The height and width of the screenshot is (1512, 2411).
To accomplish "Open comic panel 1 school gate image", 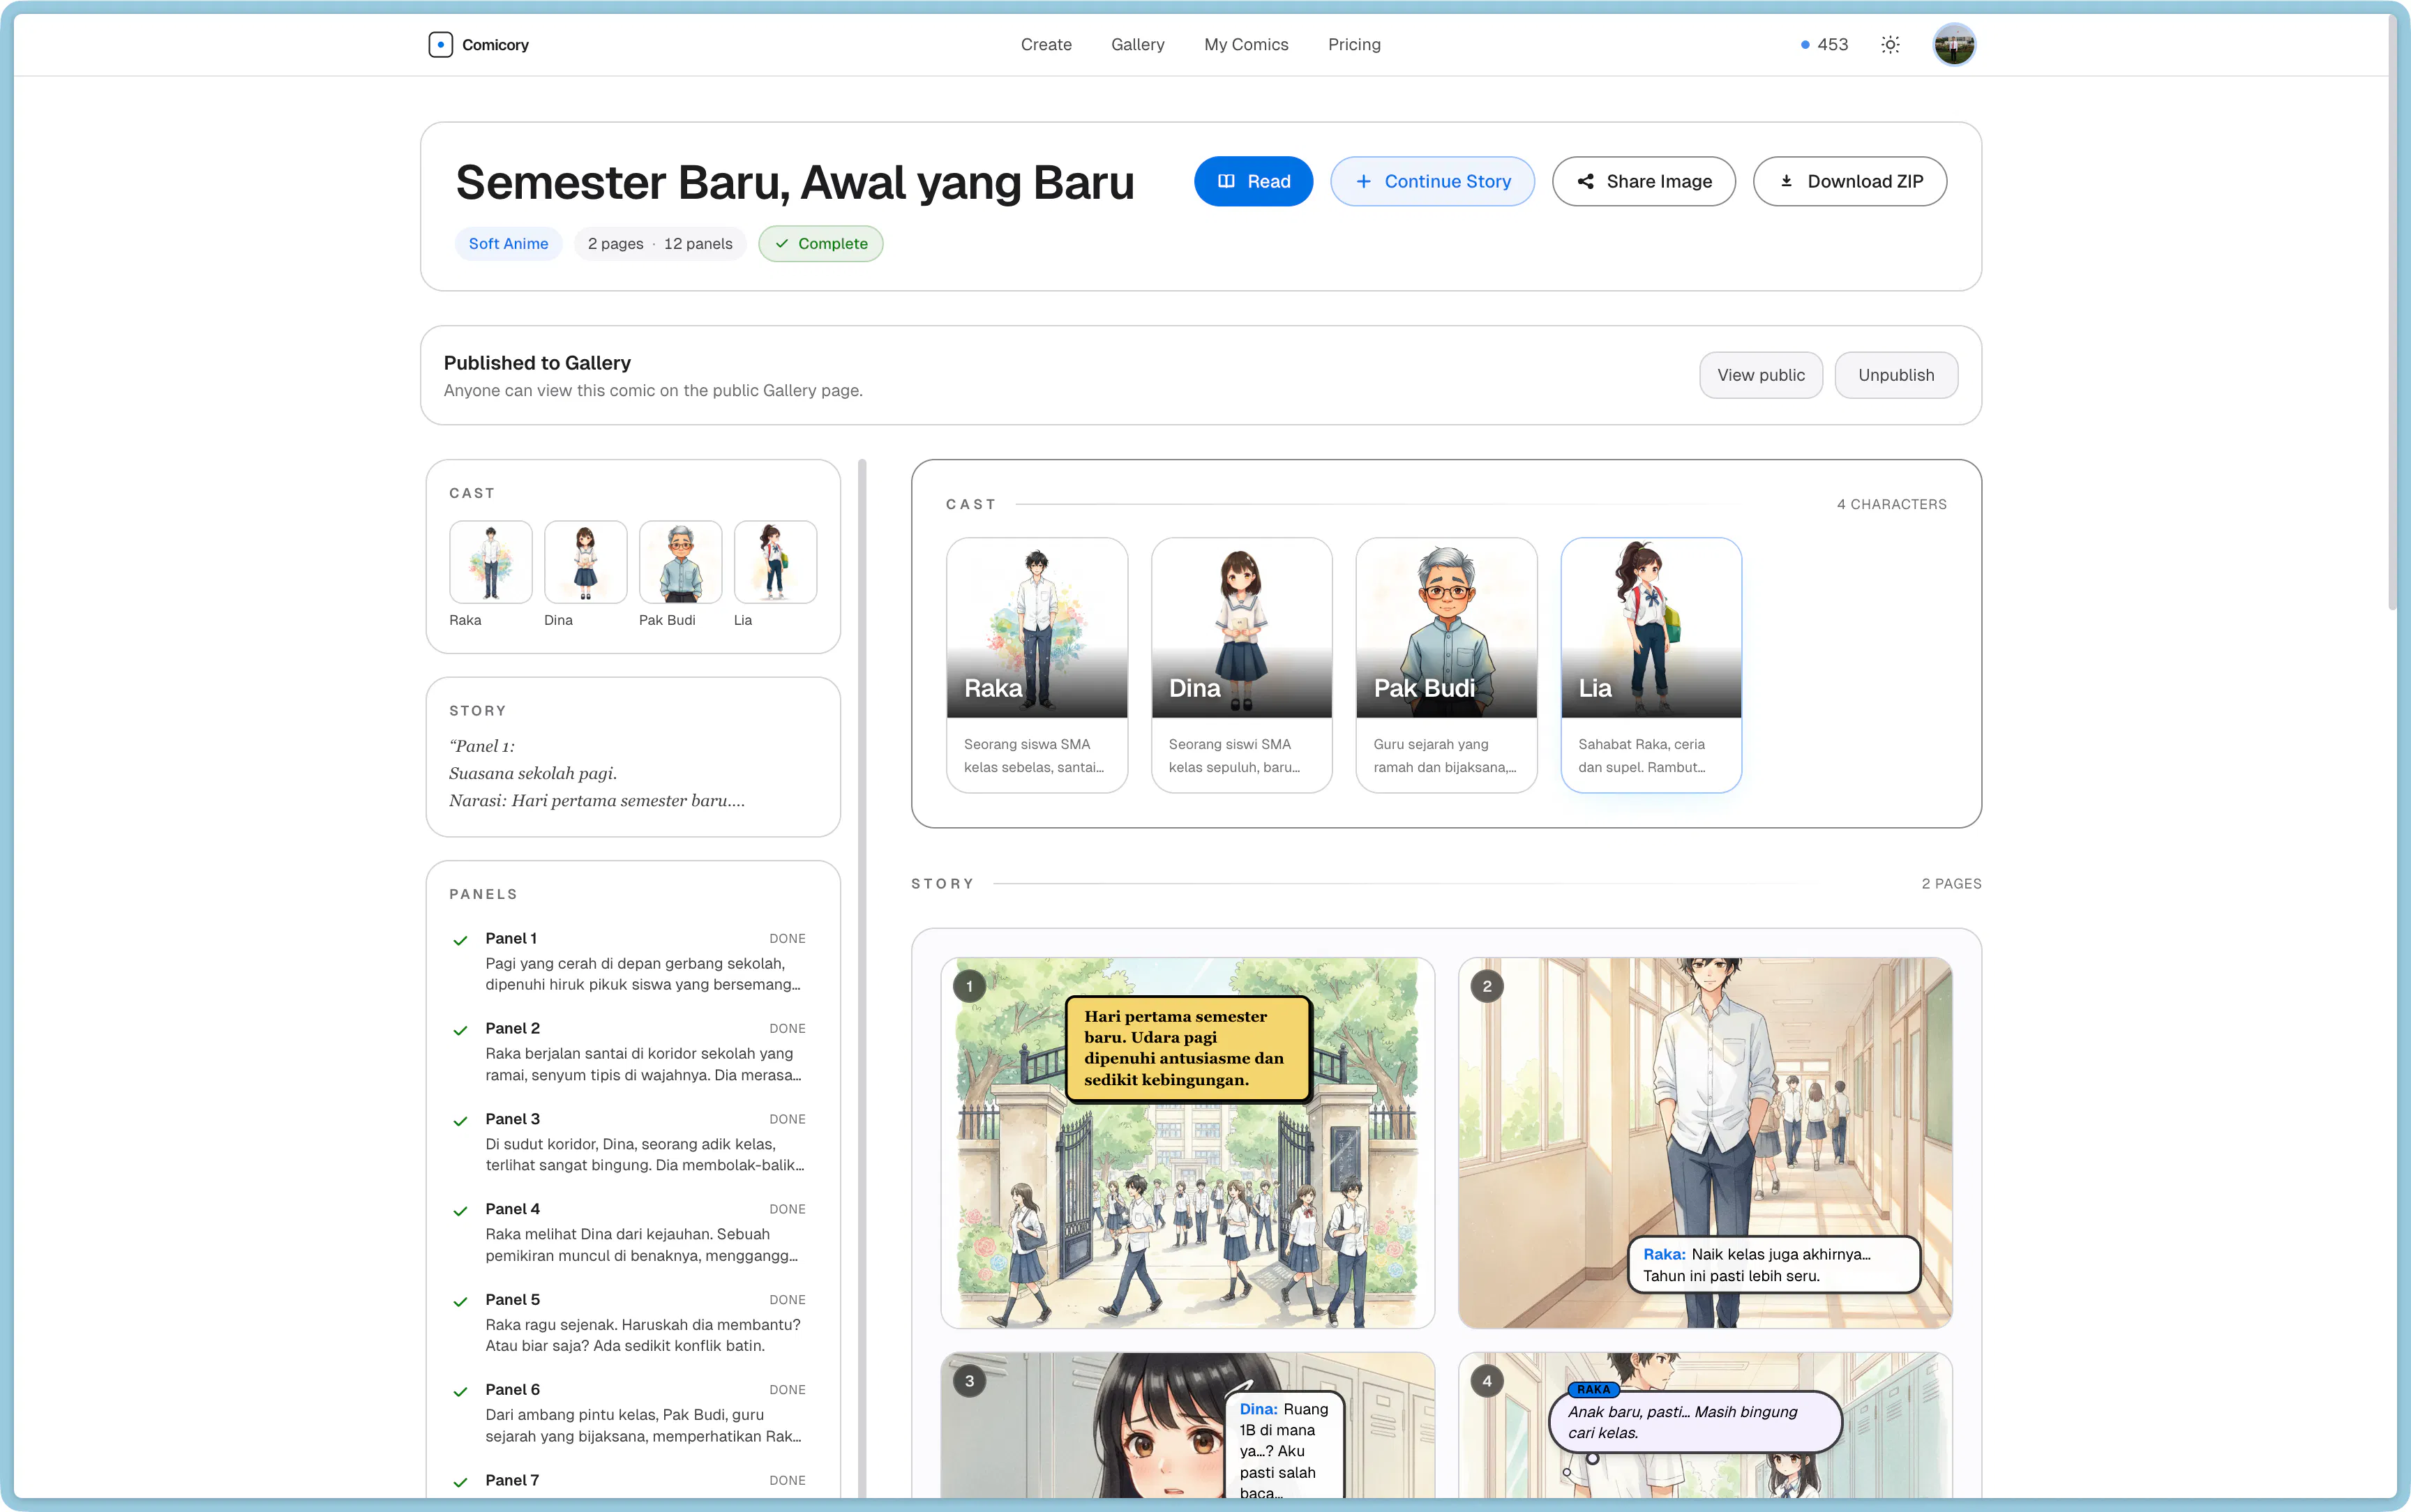I will pos(1187,1142).
